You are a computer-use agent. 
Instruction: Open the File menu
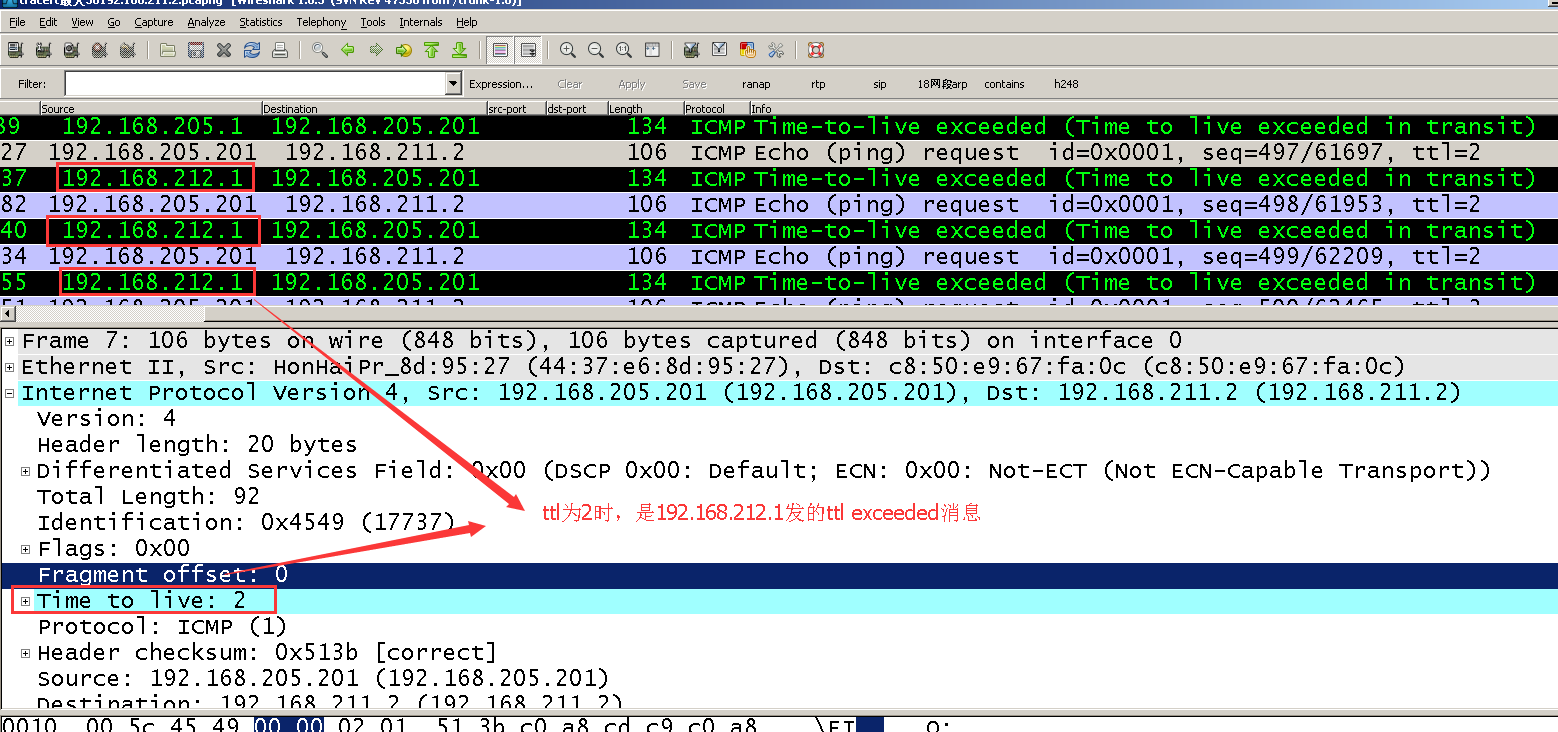coord(17,22)
